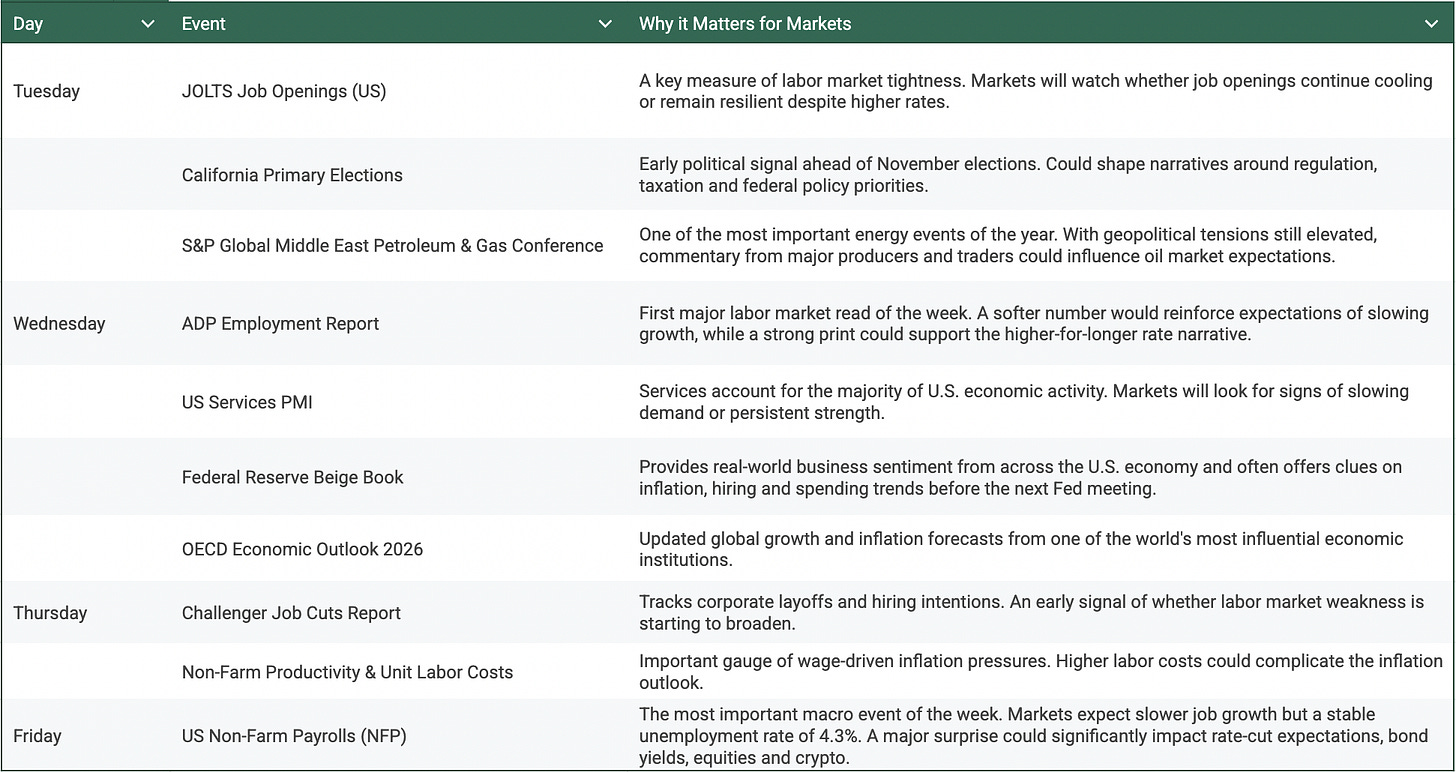
Task: Click the labor market tightness description
Action: pyautogui.click(x=1036, y=91)
